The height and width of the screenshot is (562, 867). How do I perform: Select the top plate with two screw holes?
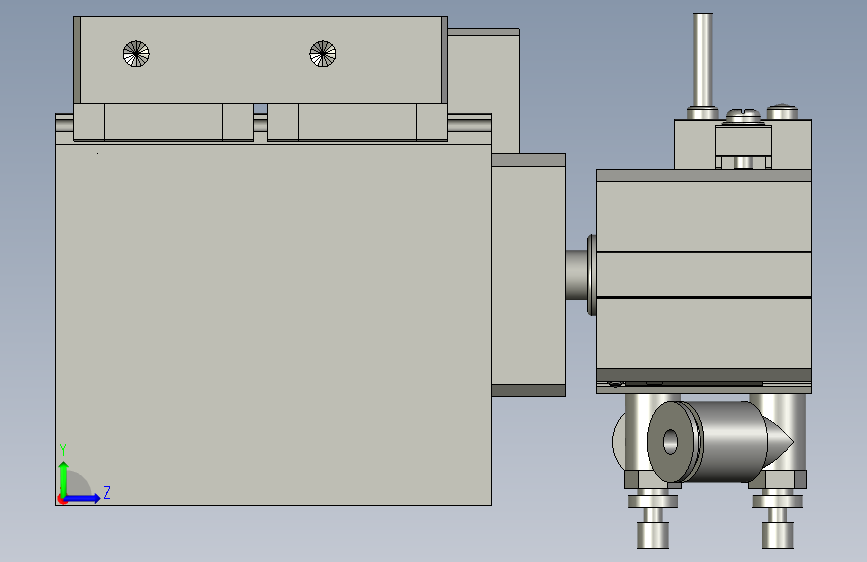261,60
